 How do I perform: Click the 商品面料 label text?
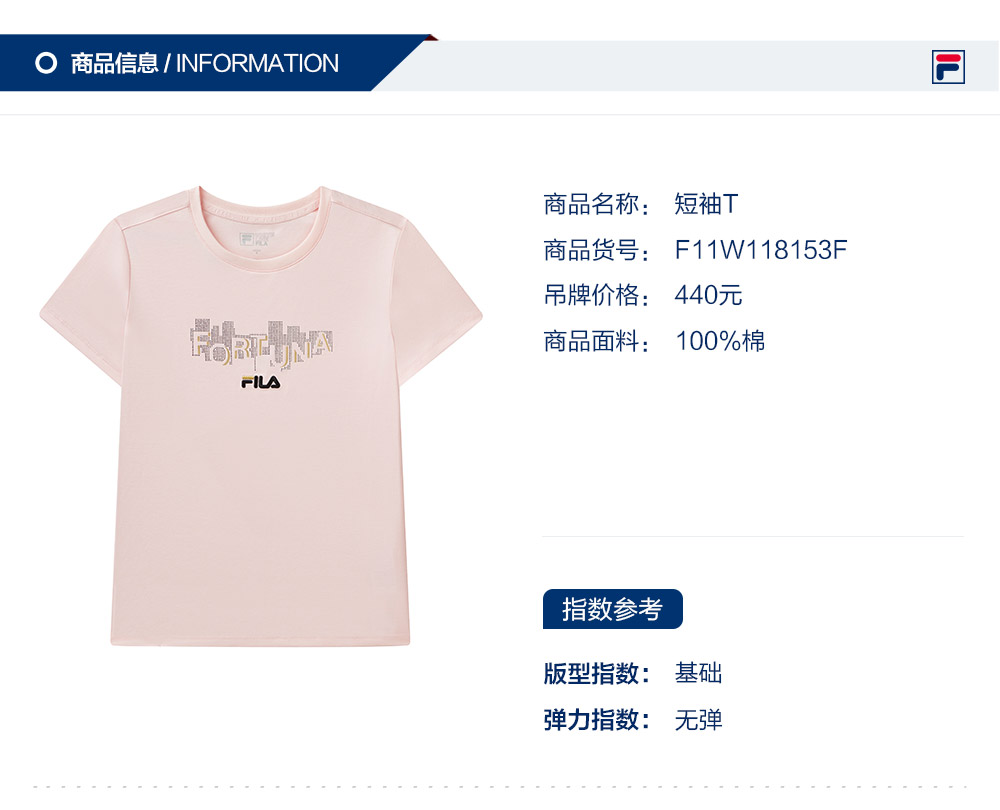point(597,341)
